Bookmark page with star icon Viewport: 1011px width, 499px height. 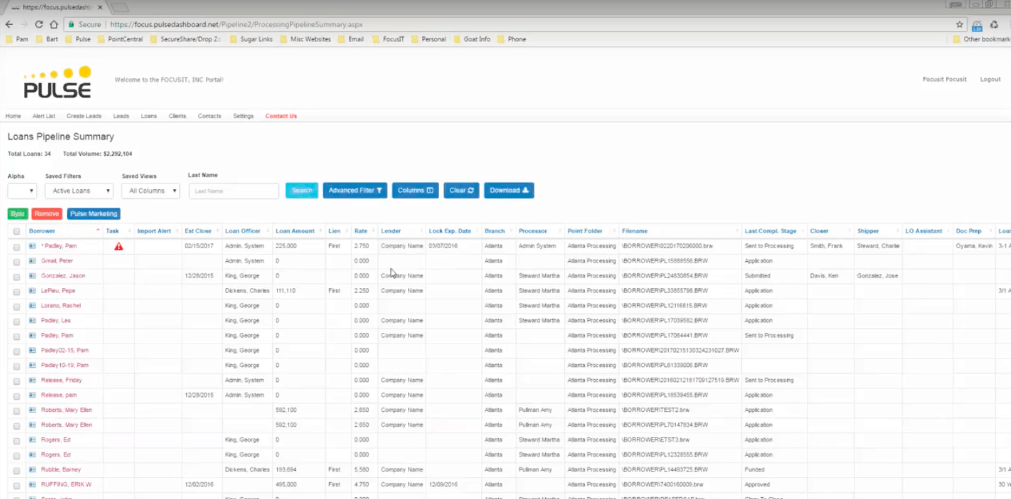(x=959, y=24)
